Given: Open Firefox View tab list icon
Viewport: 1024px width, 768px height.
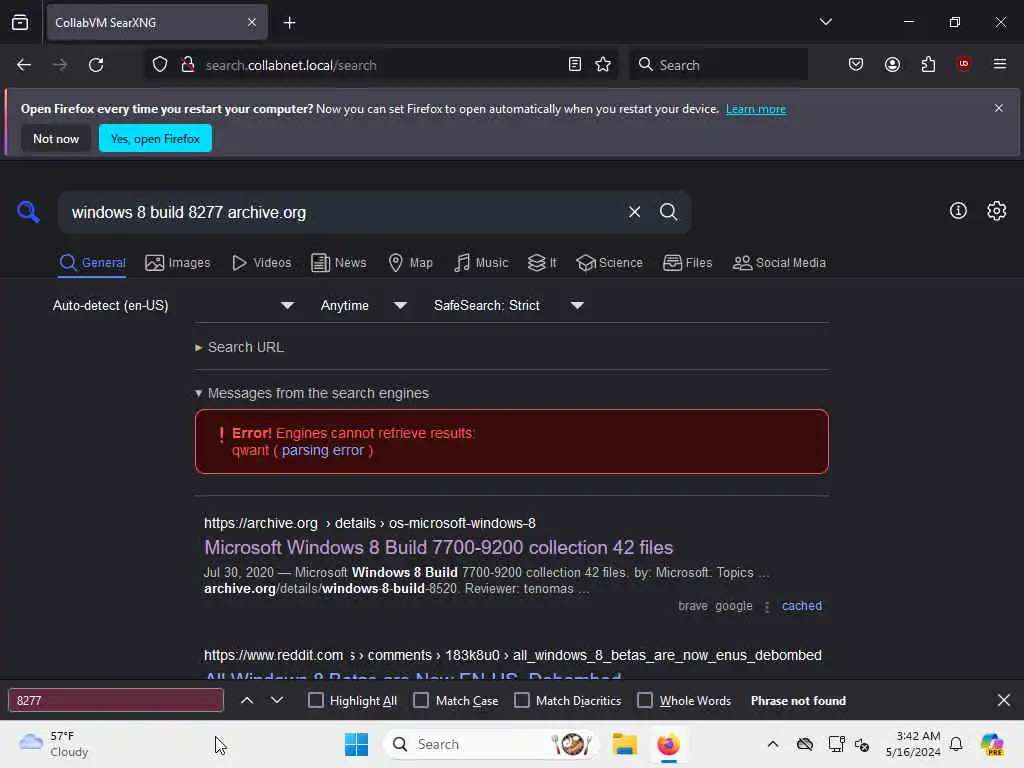Looking at the screenshot, I should point(20,22).
